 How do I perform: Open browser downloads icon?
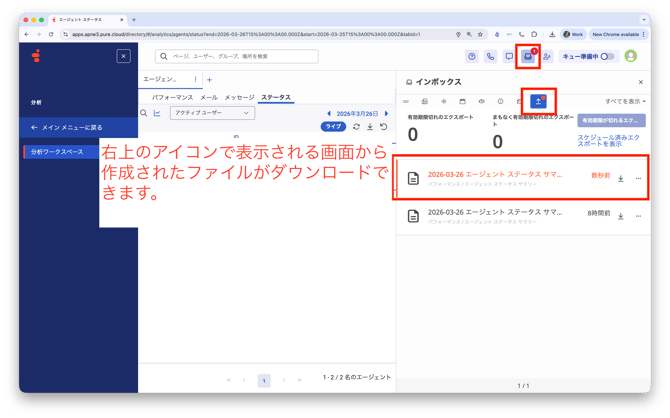pos(552,34)
